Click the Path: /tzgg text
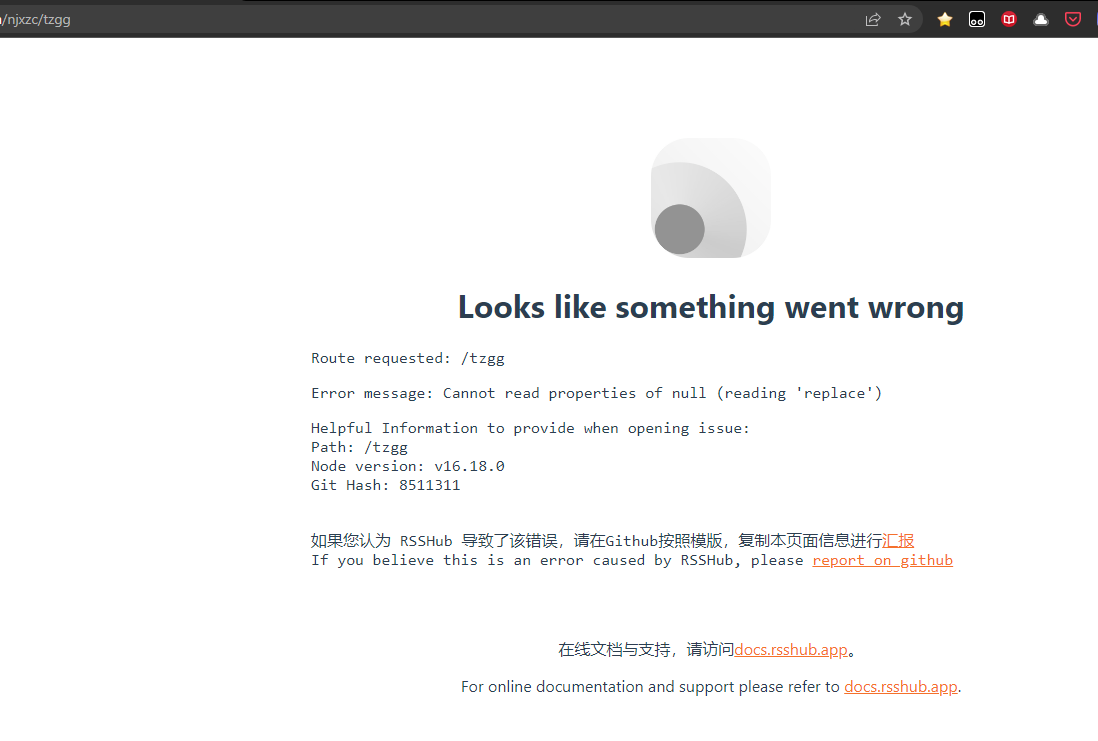 pos(358,447)
